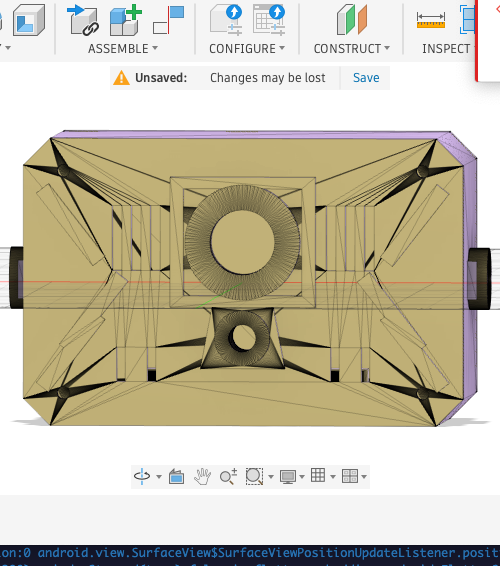Open the CONSTRUCT dropdown menu

352,48
